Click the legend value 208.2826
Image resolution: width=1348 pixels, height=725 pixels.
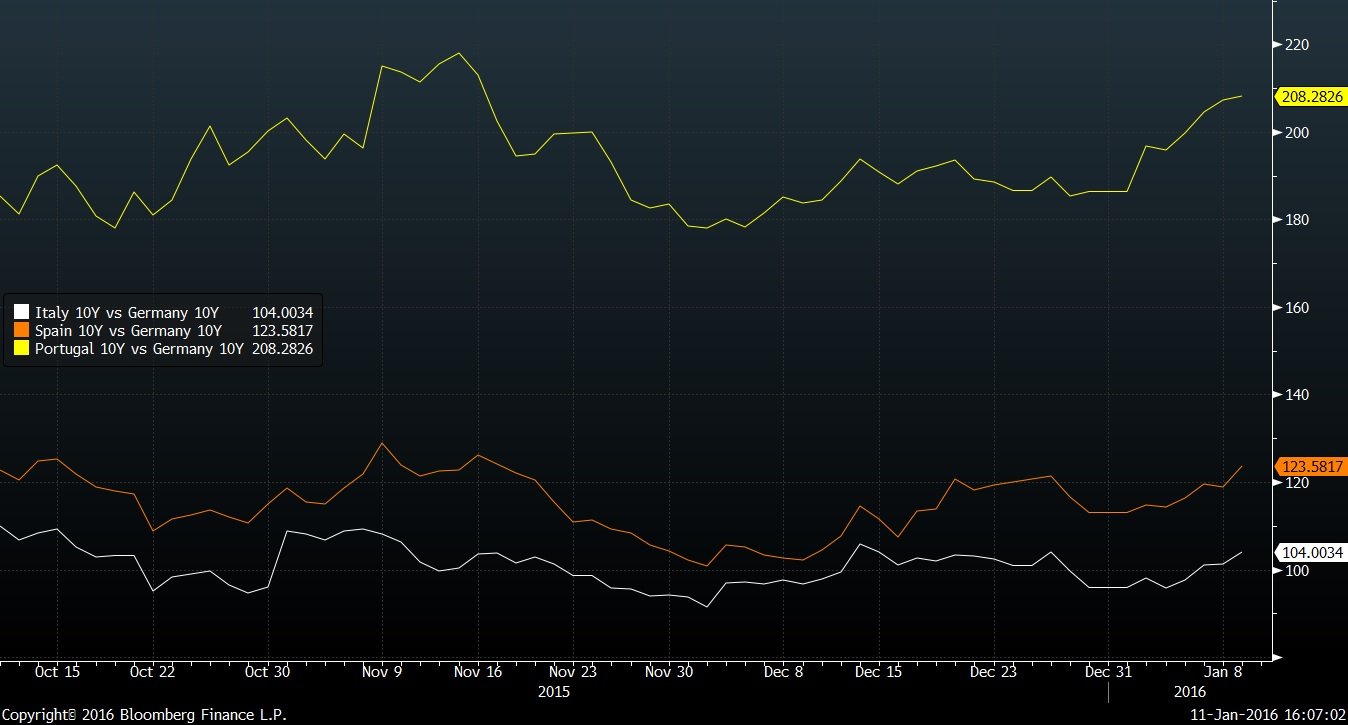click(282, 349)
